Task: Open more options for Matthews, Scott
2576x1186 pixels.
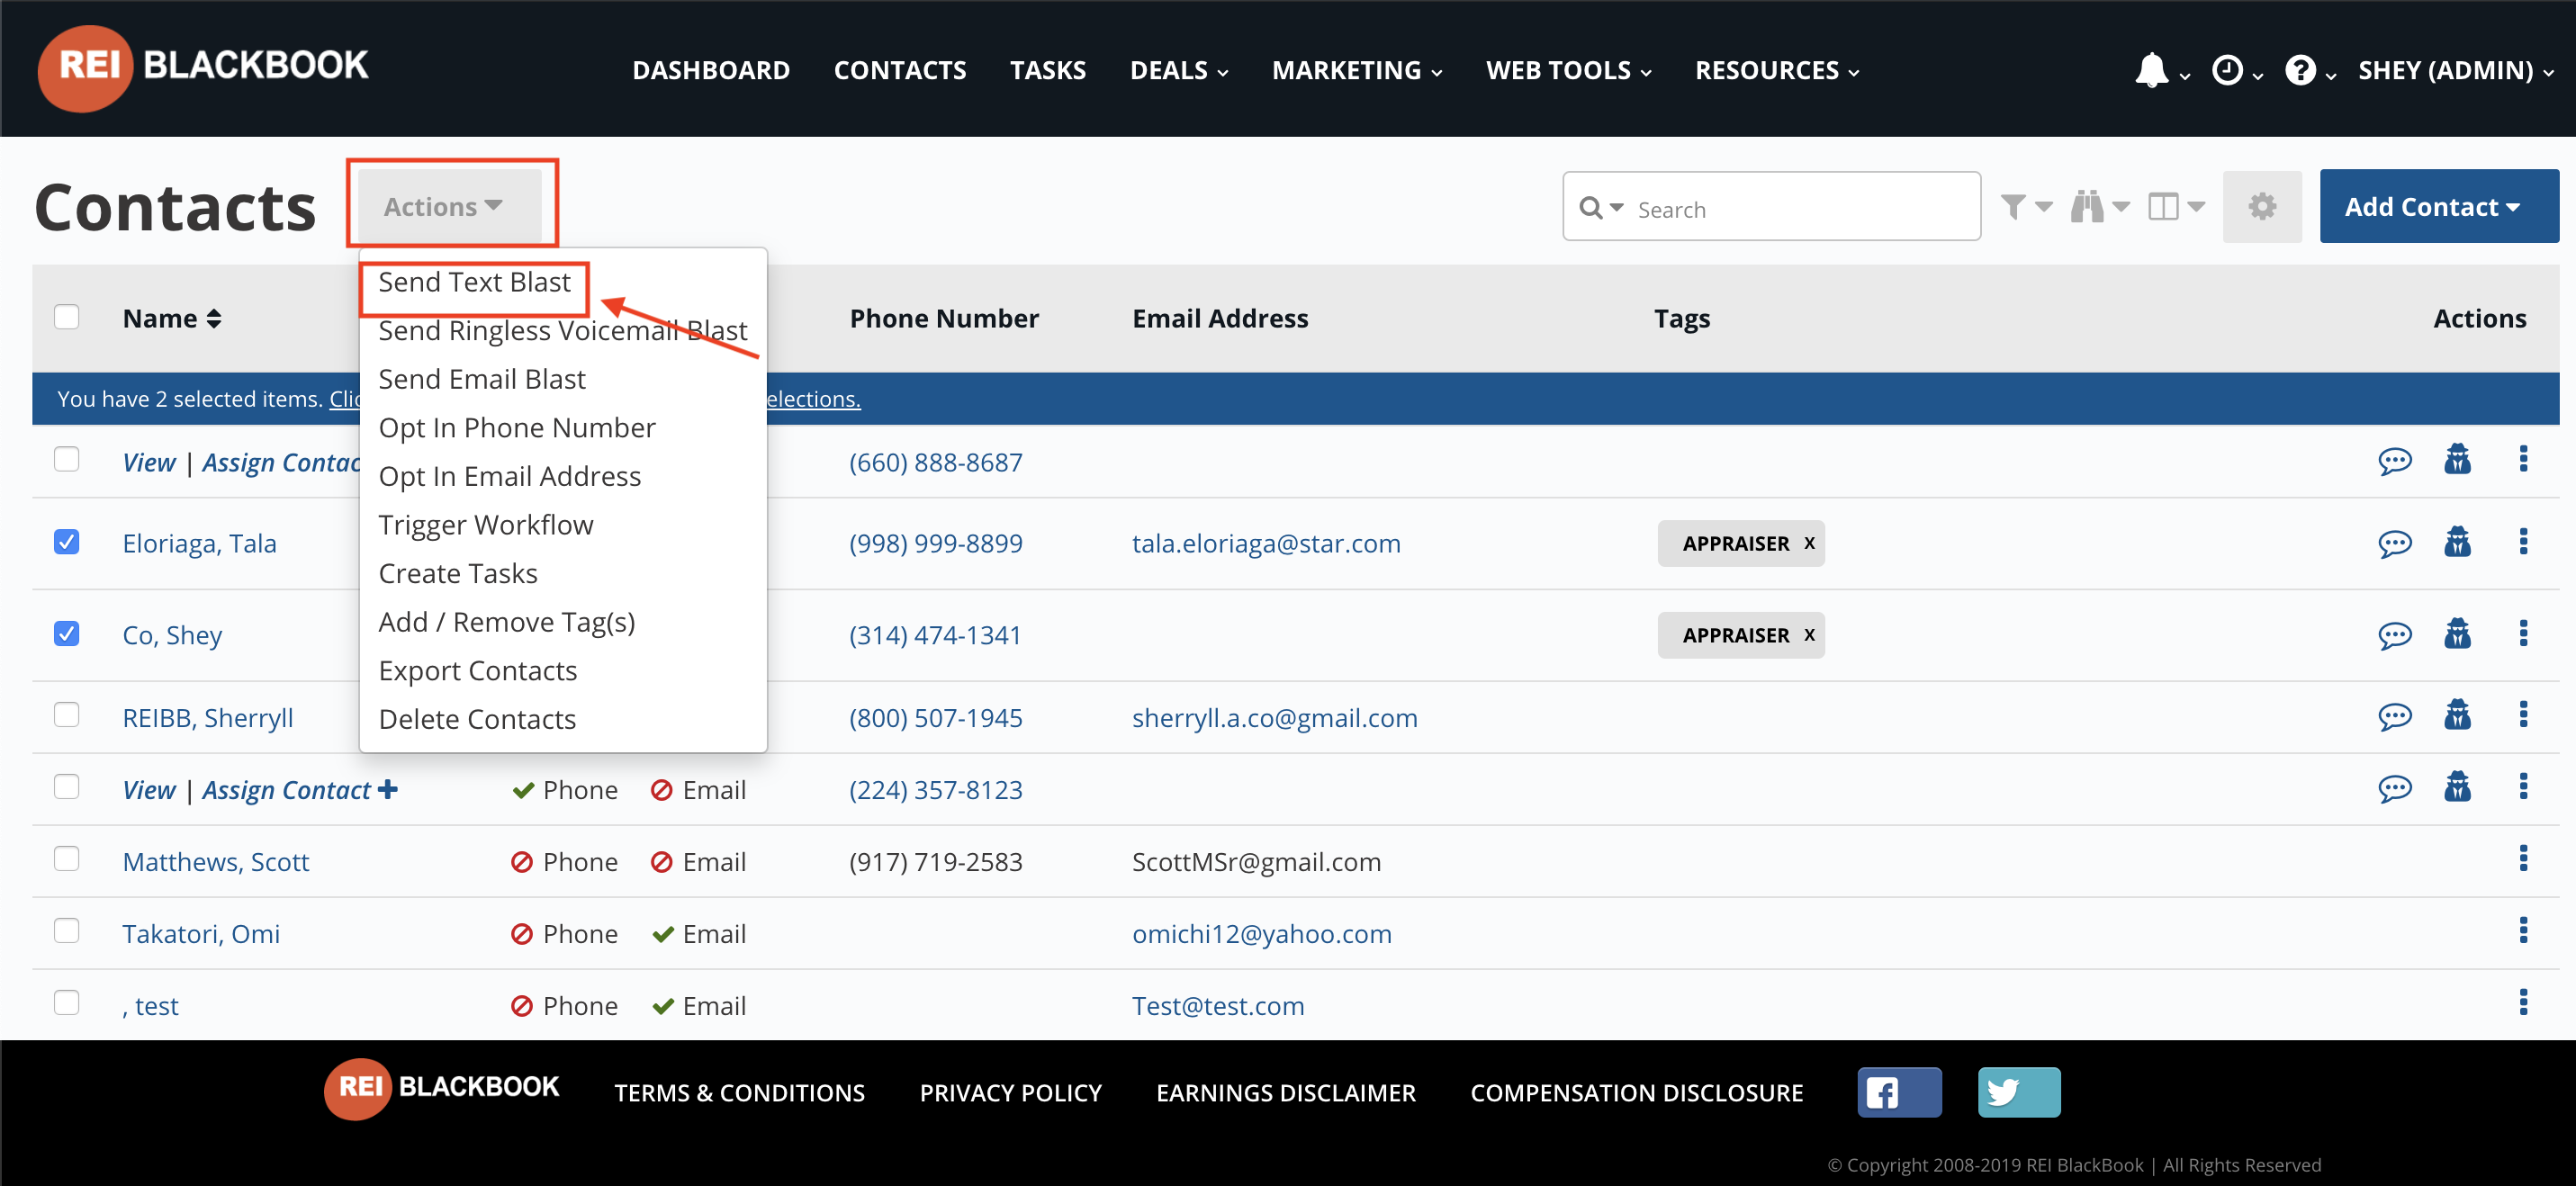Action: pos(2522,858)
